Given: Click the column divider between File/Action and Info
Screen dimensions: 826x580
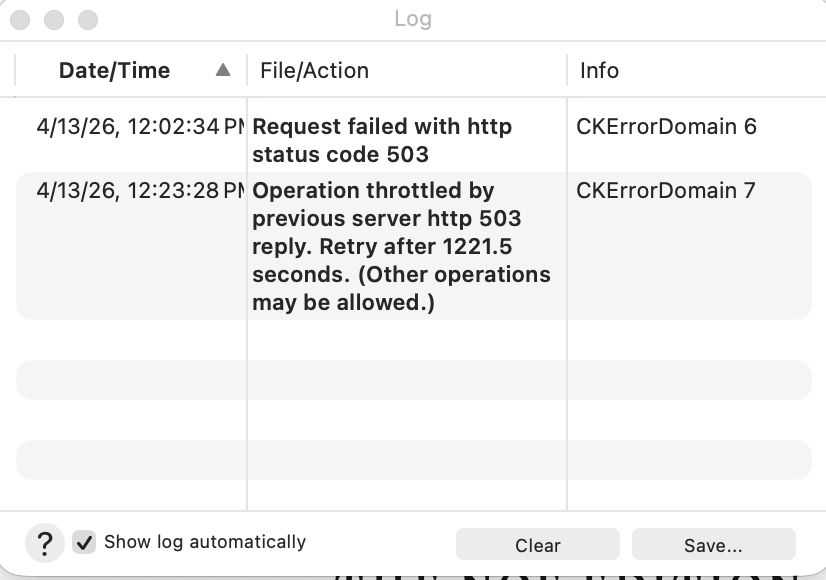Looking at the screenshot, I should tap(567, 71).
